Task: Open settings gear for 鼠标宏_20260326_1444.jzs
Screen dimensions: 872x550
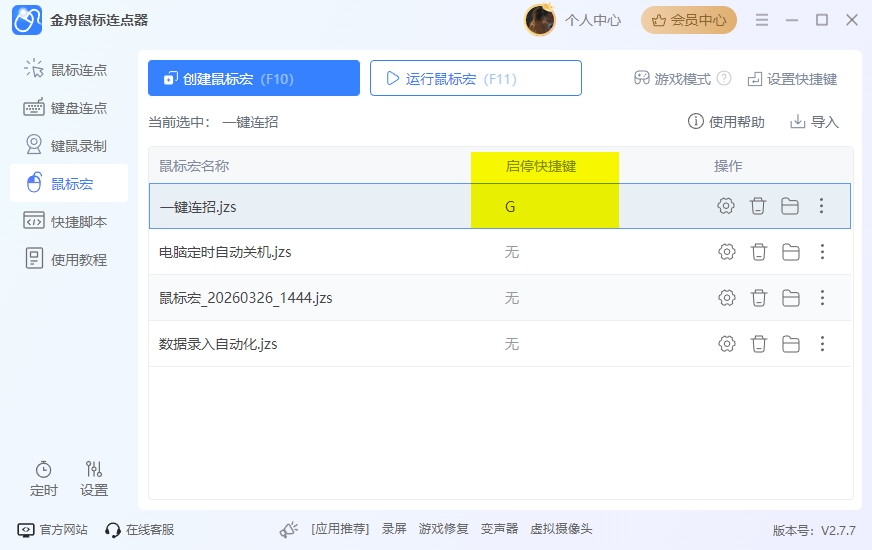Action: 726,298
